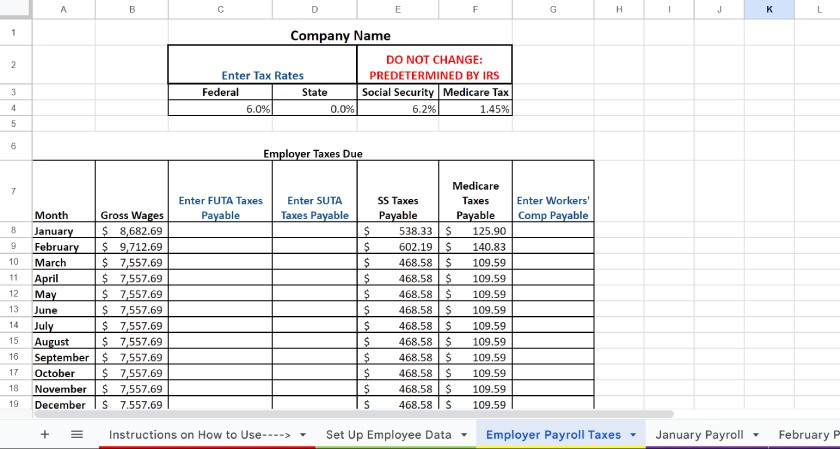Go to January Payroll sheet tab

click(699, 435)
